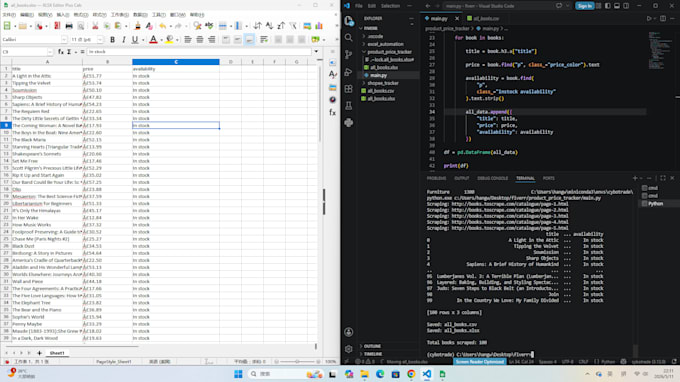This screenshot has height=382, width=680.
Task: Open the Calc sidebar Navigator compass icon
Action: (333, 100)
